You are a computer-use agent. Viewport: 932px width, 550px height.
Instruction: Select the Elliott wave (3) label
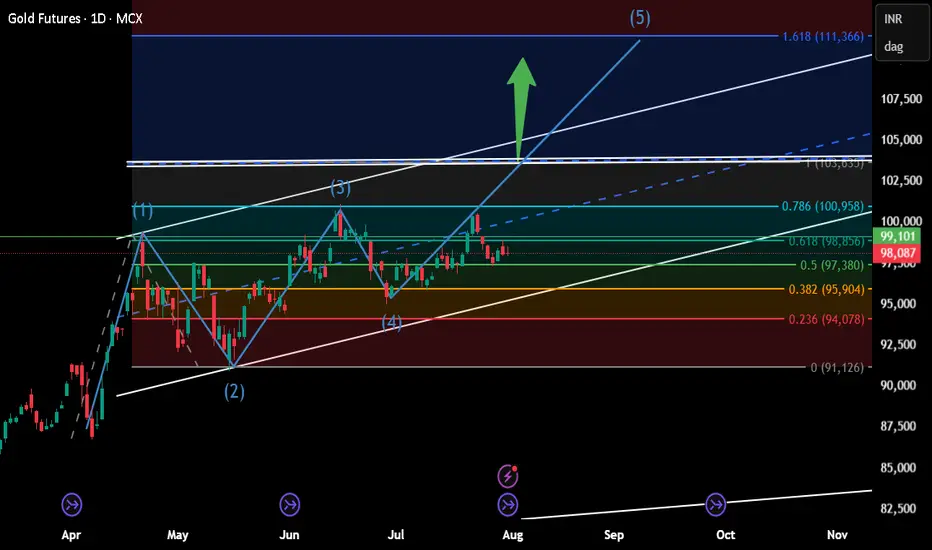tap(340, 188)
